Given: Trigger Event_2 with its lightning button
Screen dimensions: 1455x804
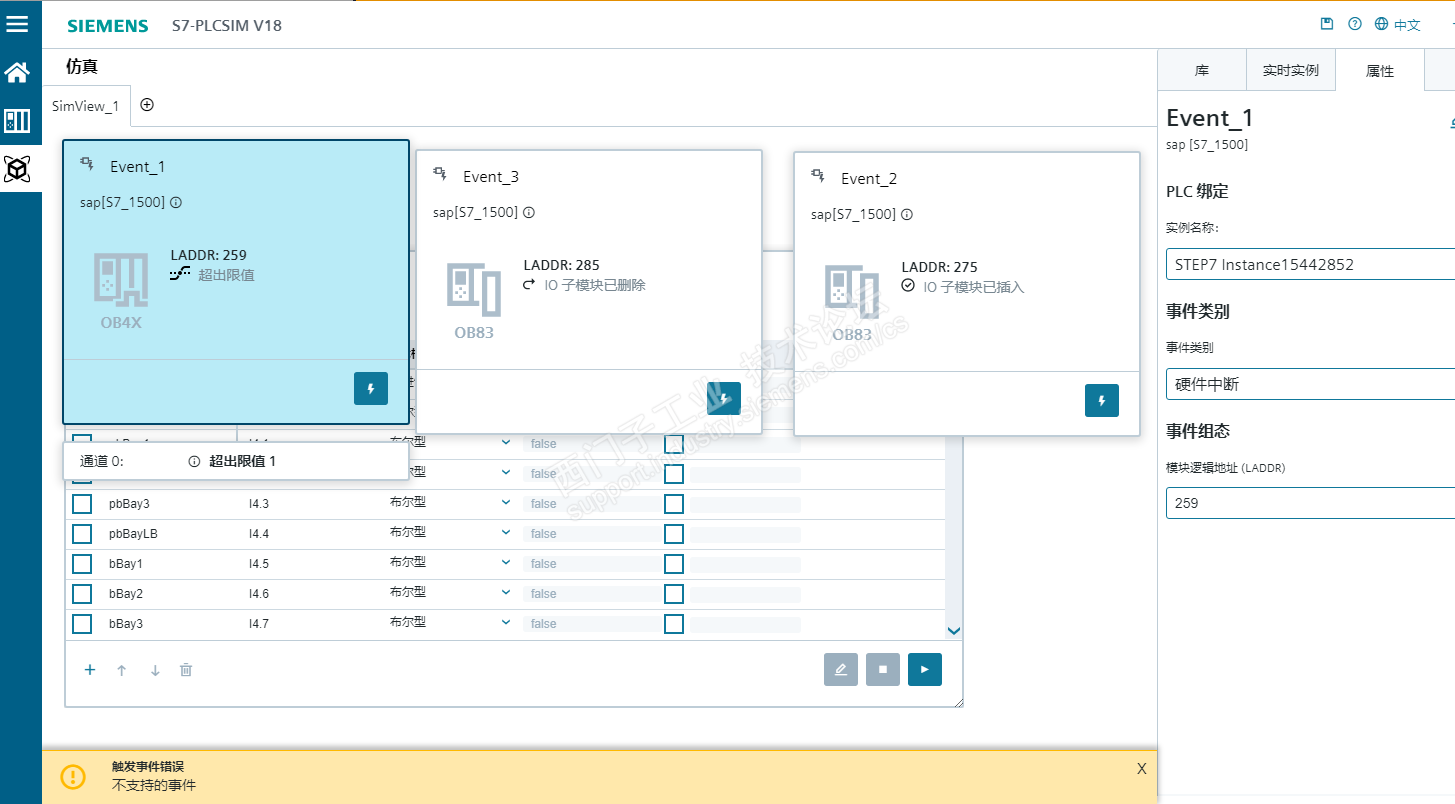Looking at the screenshot, I should click(x=1102, y=400).
